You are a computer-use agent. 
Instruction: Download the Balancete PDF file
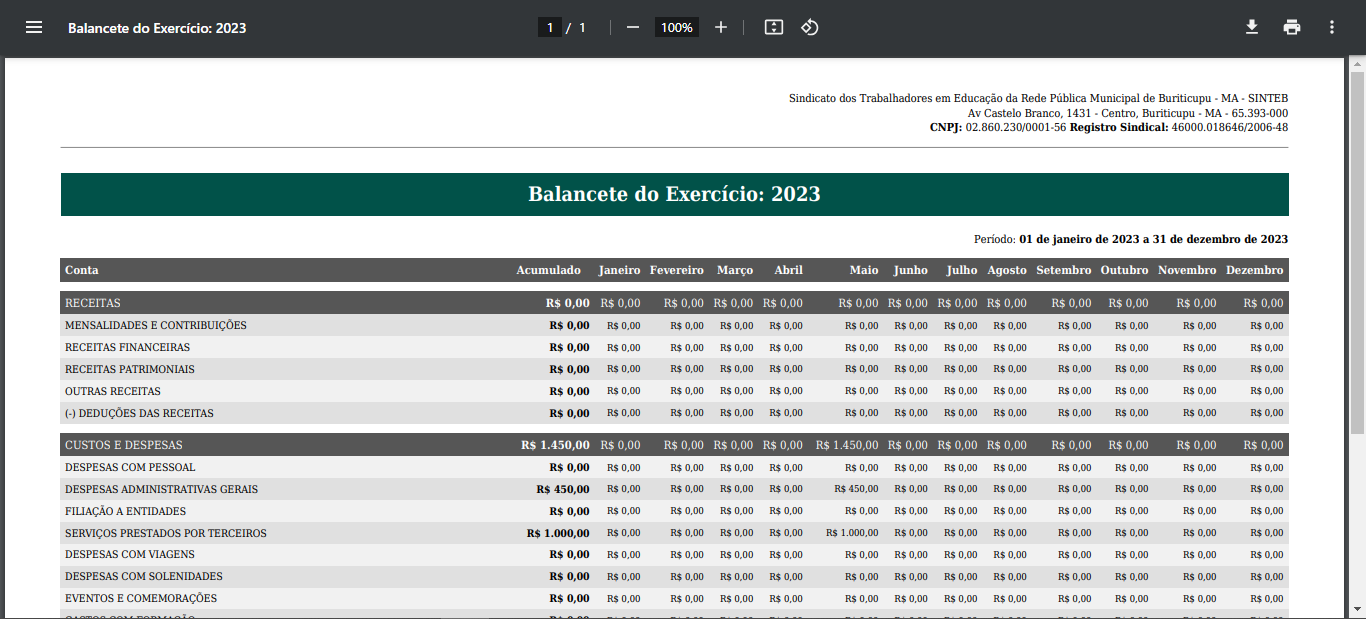tap(1251, 28)
